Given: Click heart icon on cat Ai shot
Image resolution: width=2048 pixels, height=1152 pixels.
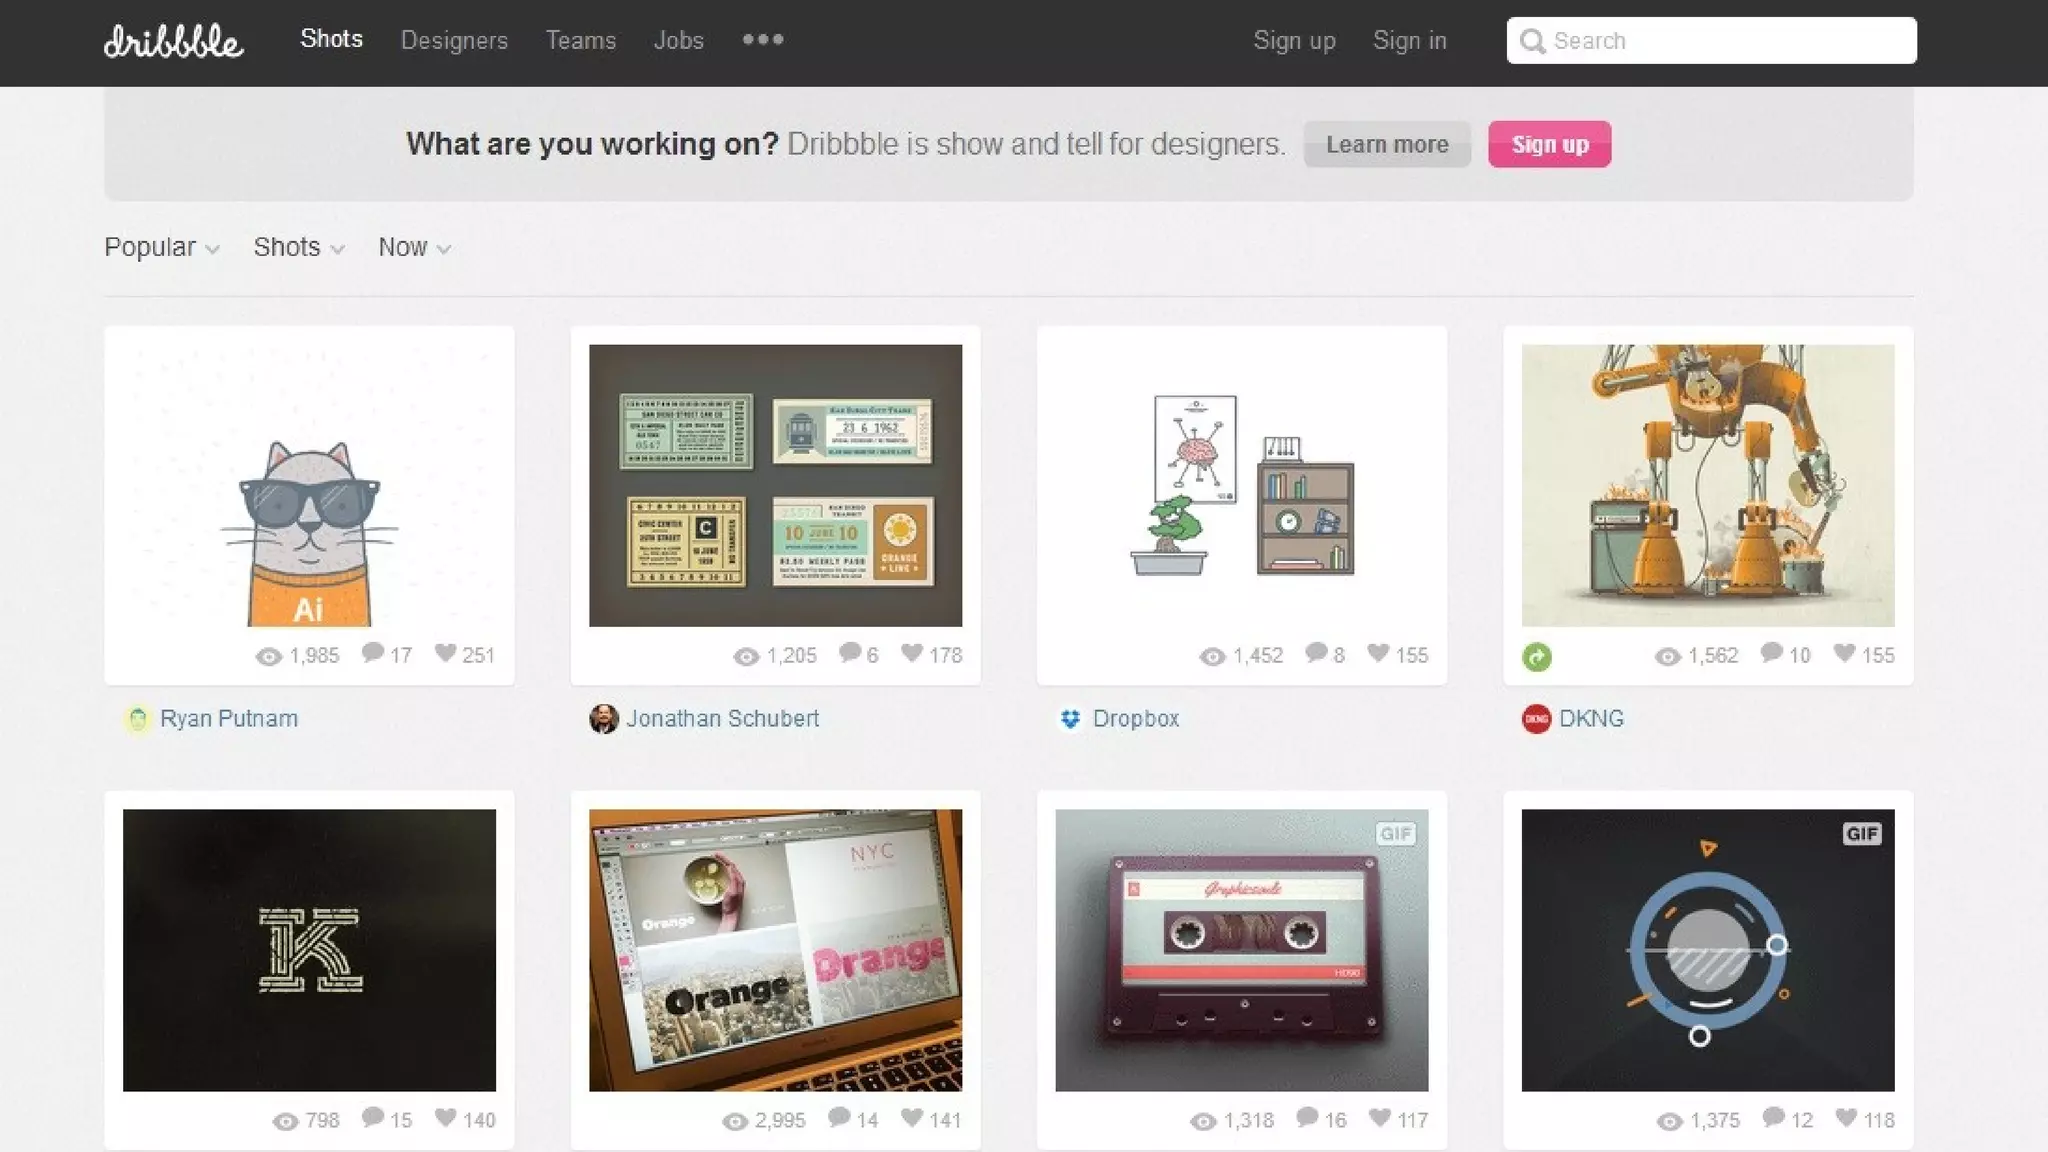Looking at the screenshot, I should coord(445,653).
